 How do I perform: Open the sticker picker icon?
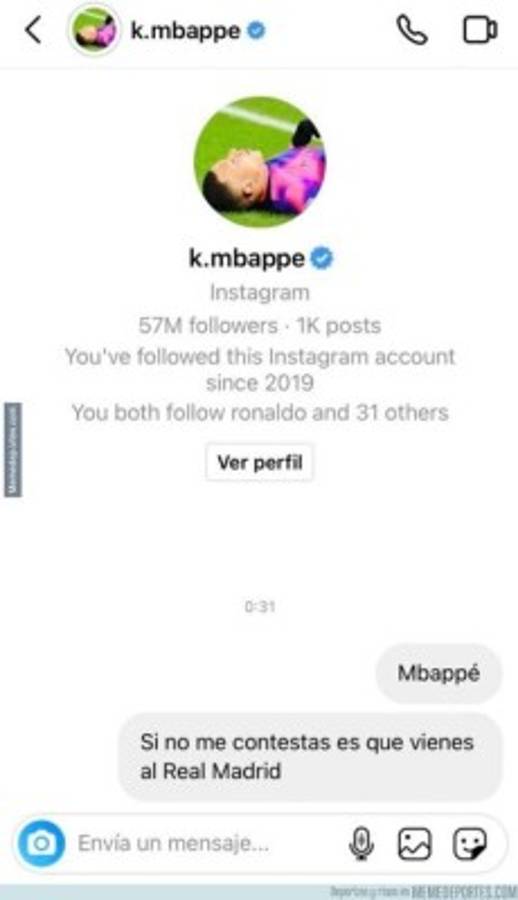click(470, 843)
